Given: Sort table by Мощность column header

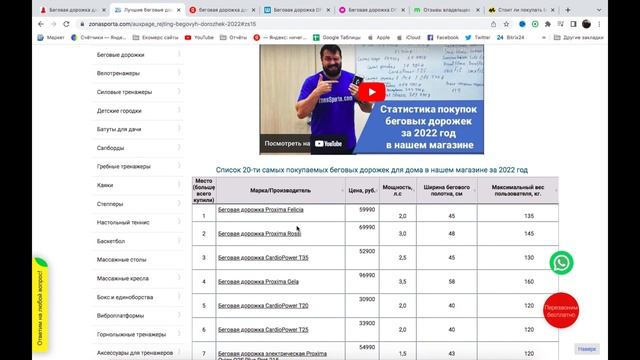Looking at the screenshot, I should coord(398,190).
